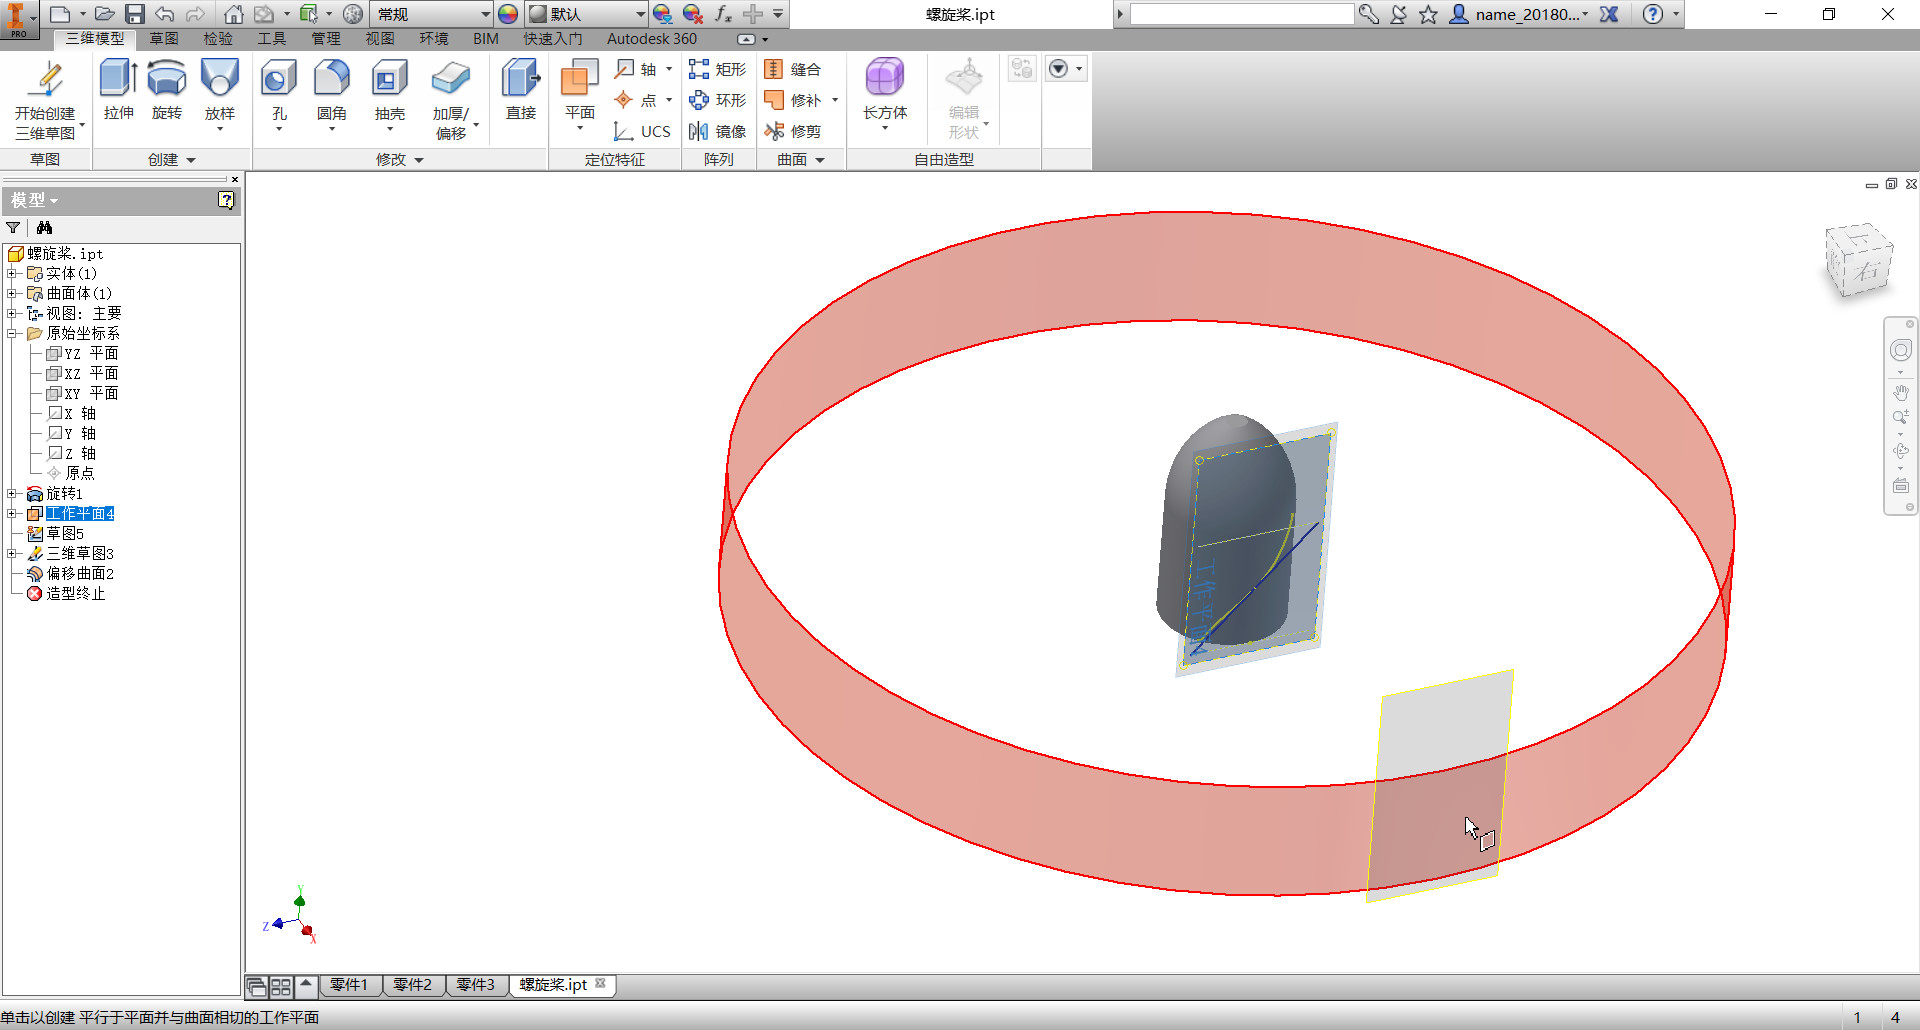Viewport: 1920px width, 1030px height.
Task: Activate the 圆角 (Fillet) tool
Action: pyautogui.click(x=332, y=92)
